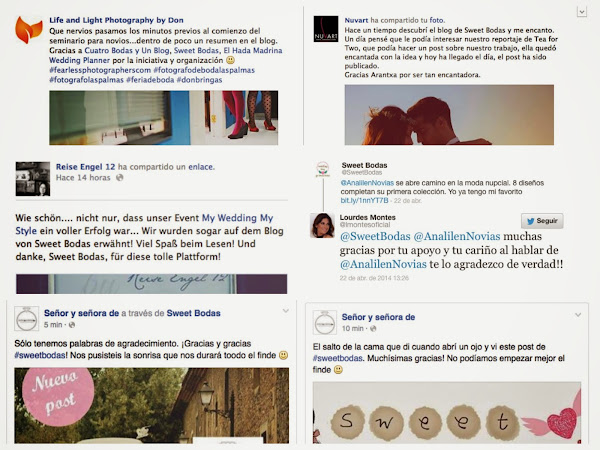
Task: Click the globe icon beside 10 min
Action: click(373, 328)
